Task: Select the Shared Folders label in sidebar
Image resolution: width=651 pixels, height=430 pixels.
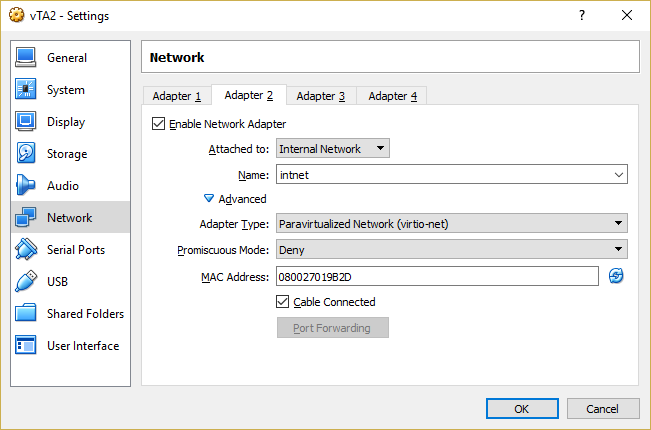Action: (x=86, y=313)
